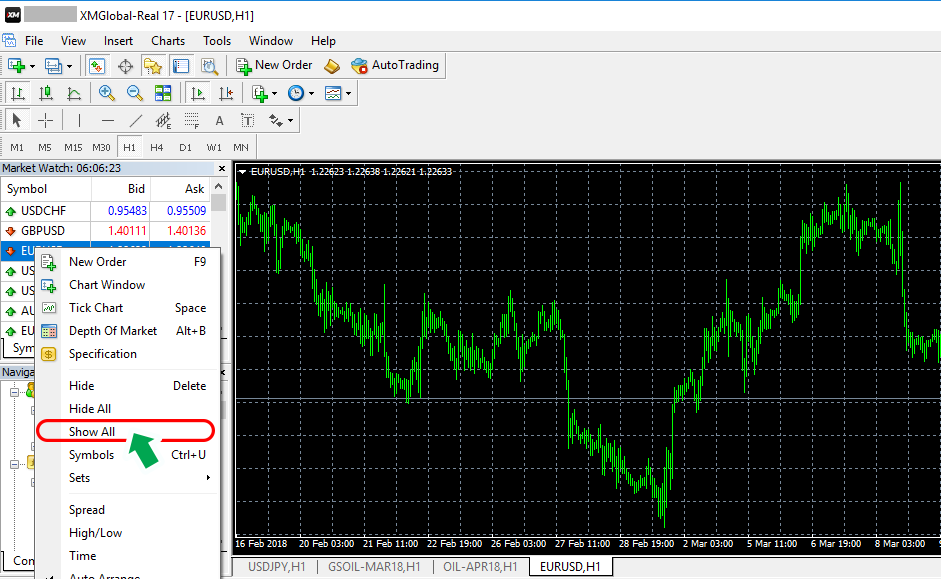This screenshot has height=579, width=941.
Task: Open the Strategy Tester icon
Action: [x=209, y=65]
